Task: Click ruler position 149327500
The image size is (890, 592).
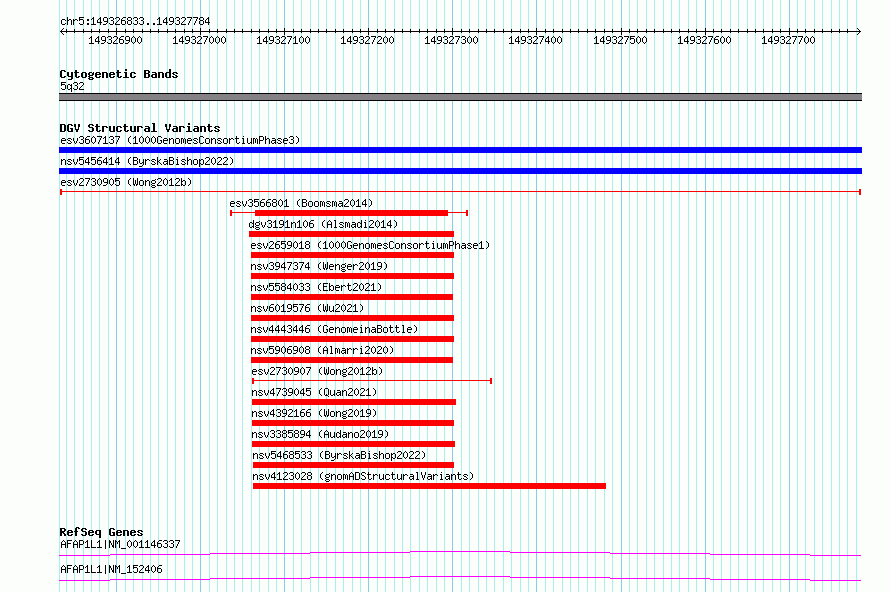Action: (620, 40)
